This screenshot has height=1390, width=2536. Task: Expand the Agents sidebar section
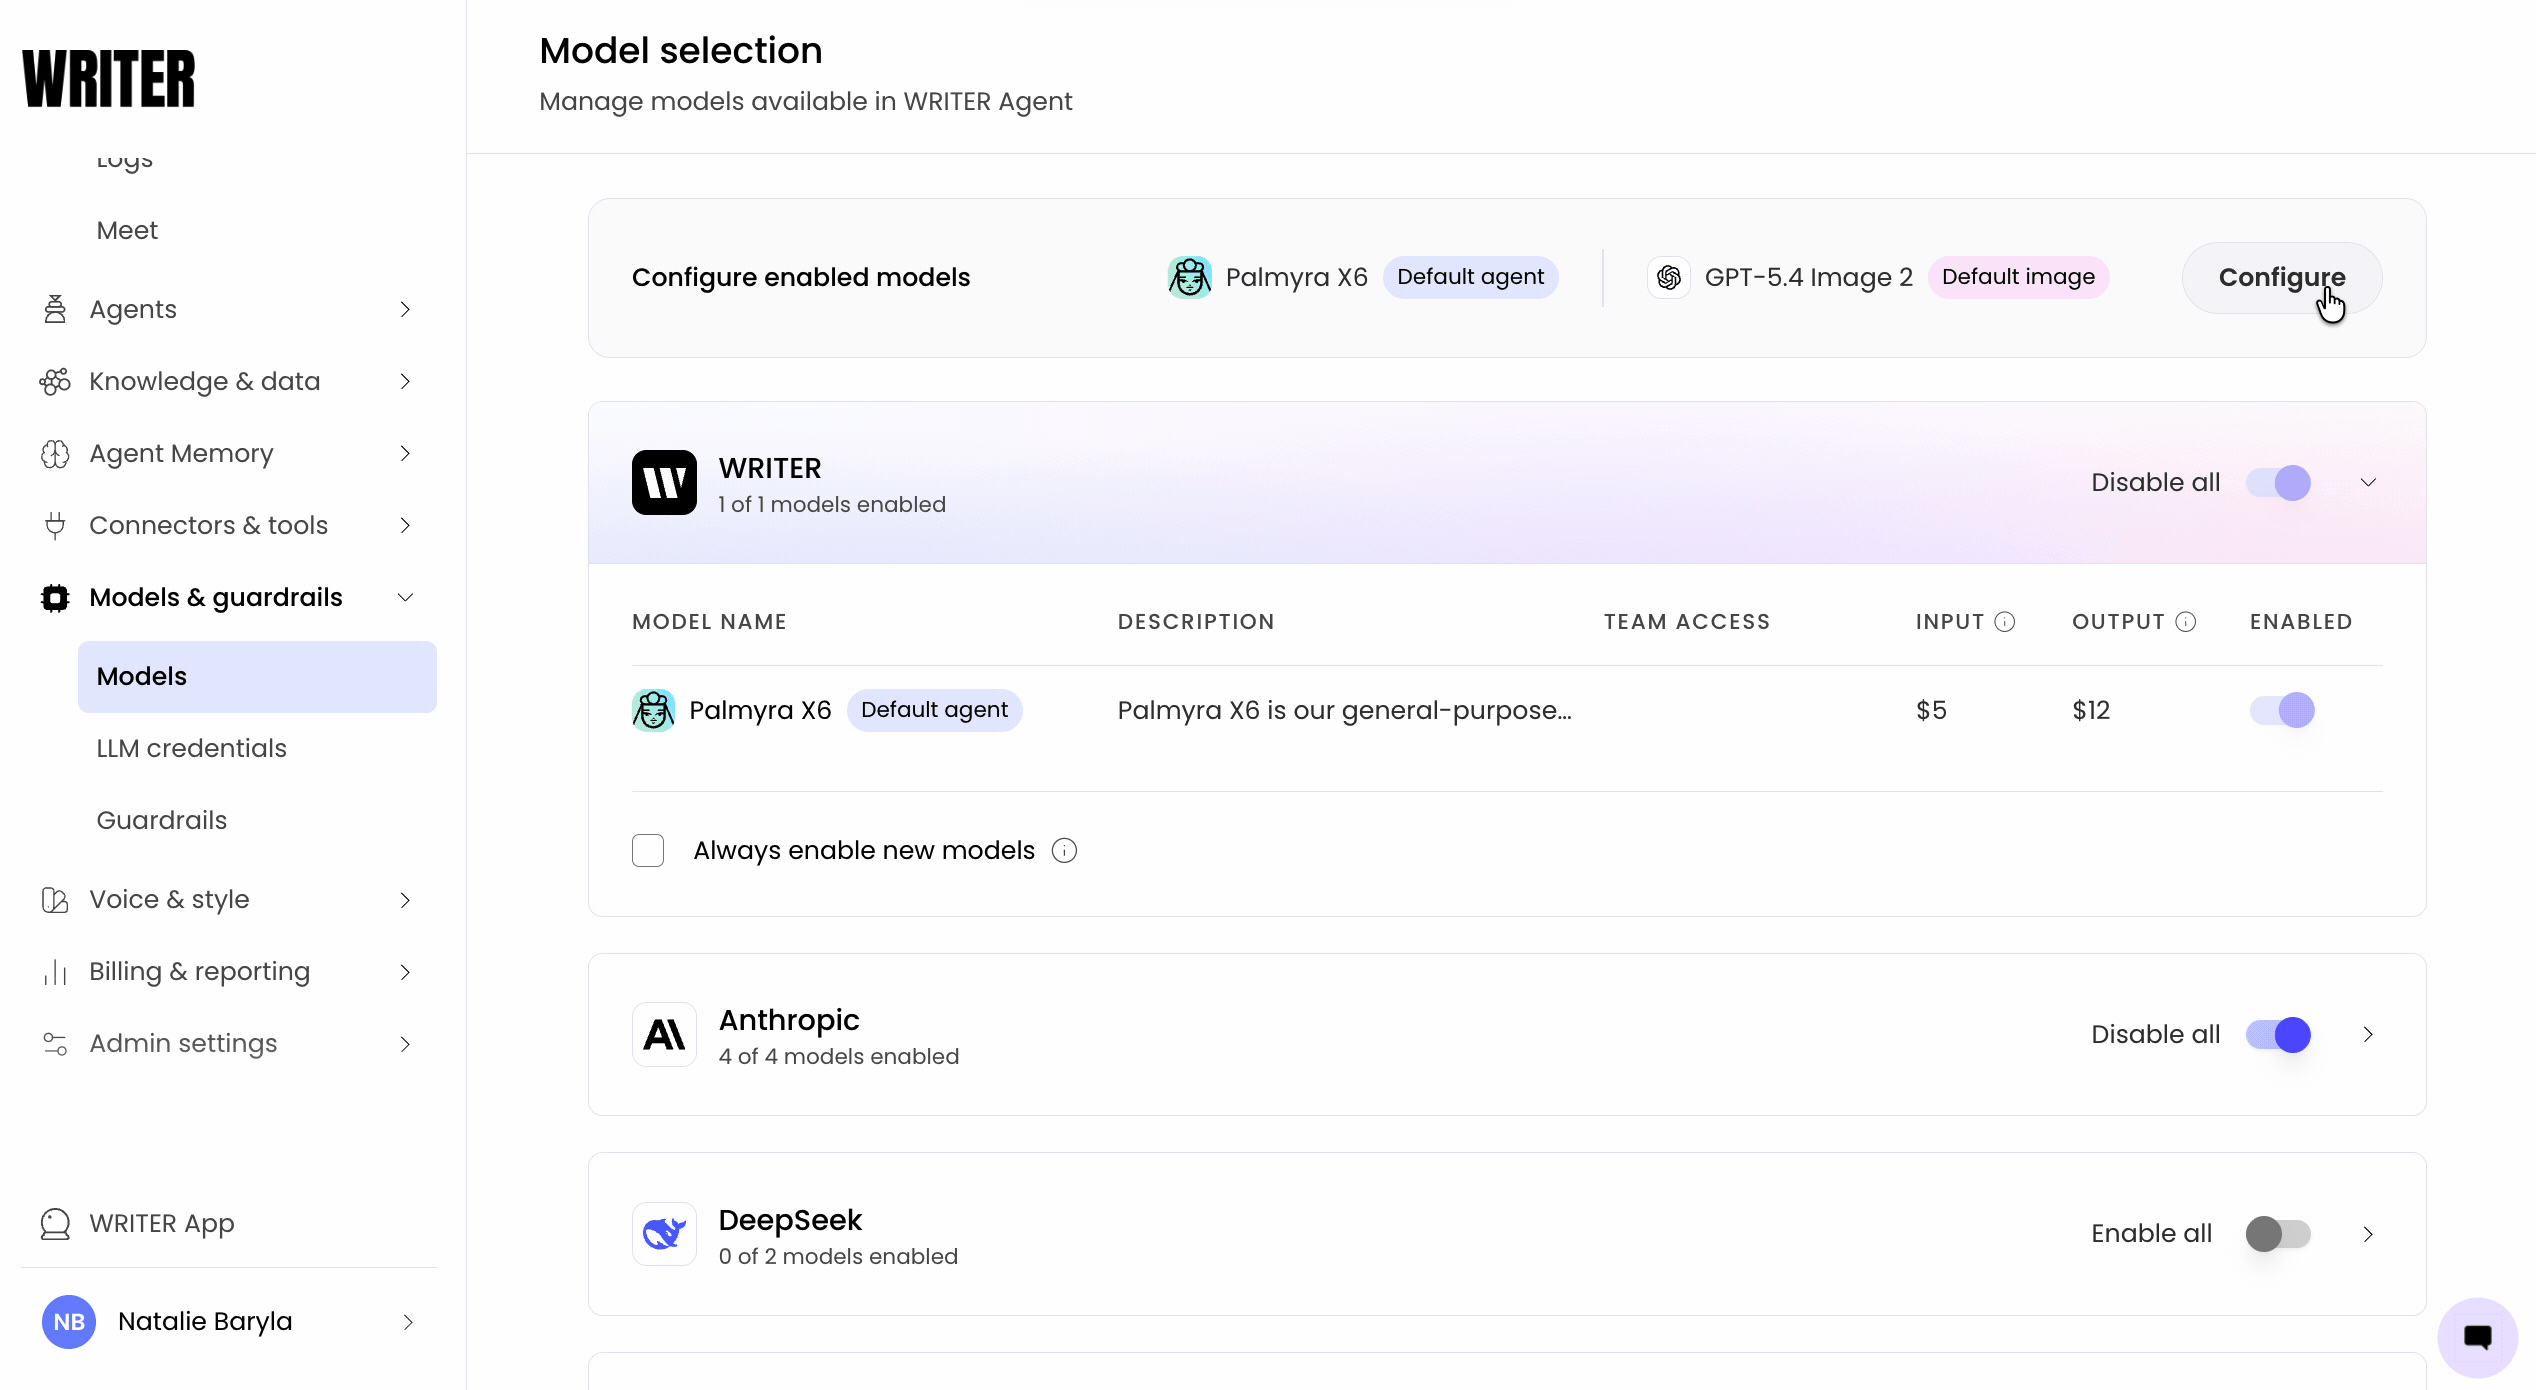click(405, 310)
